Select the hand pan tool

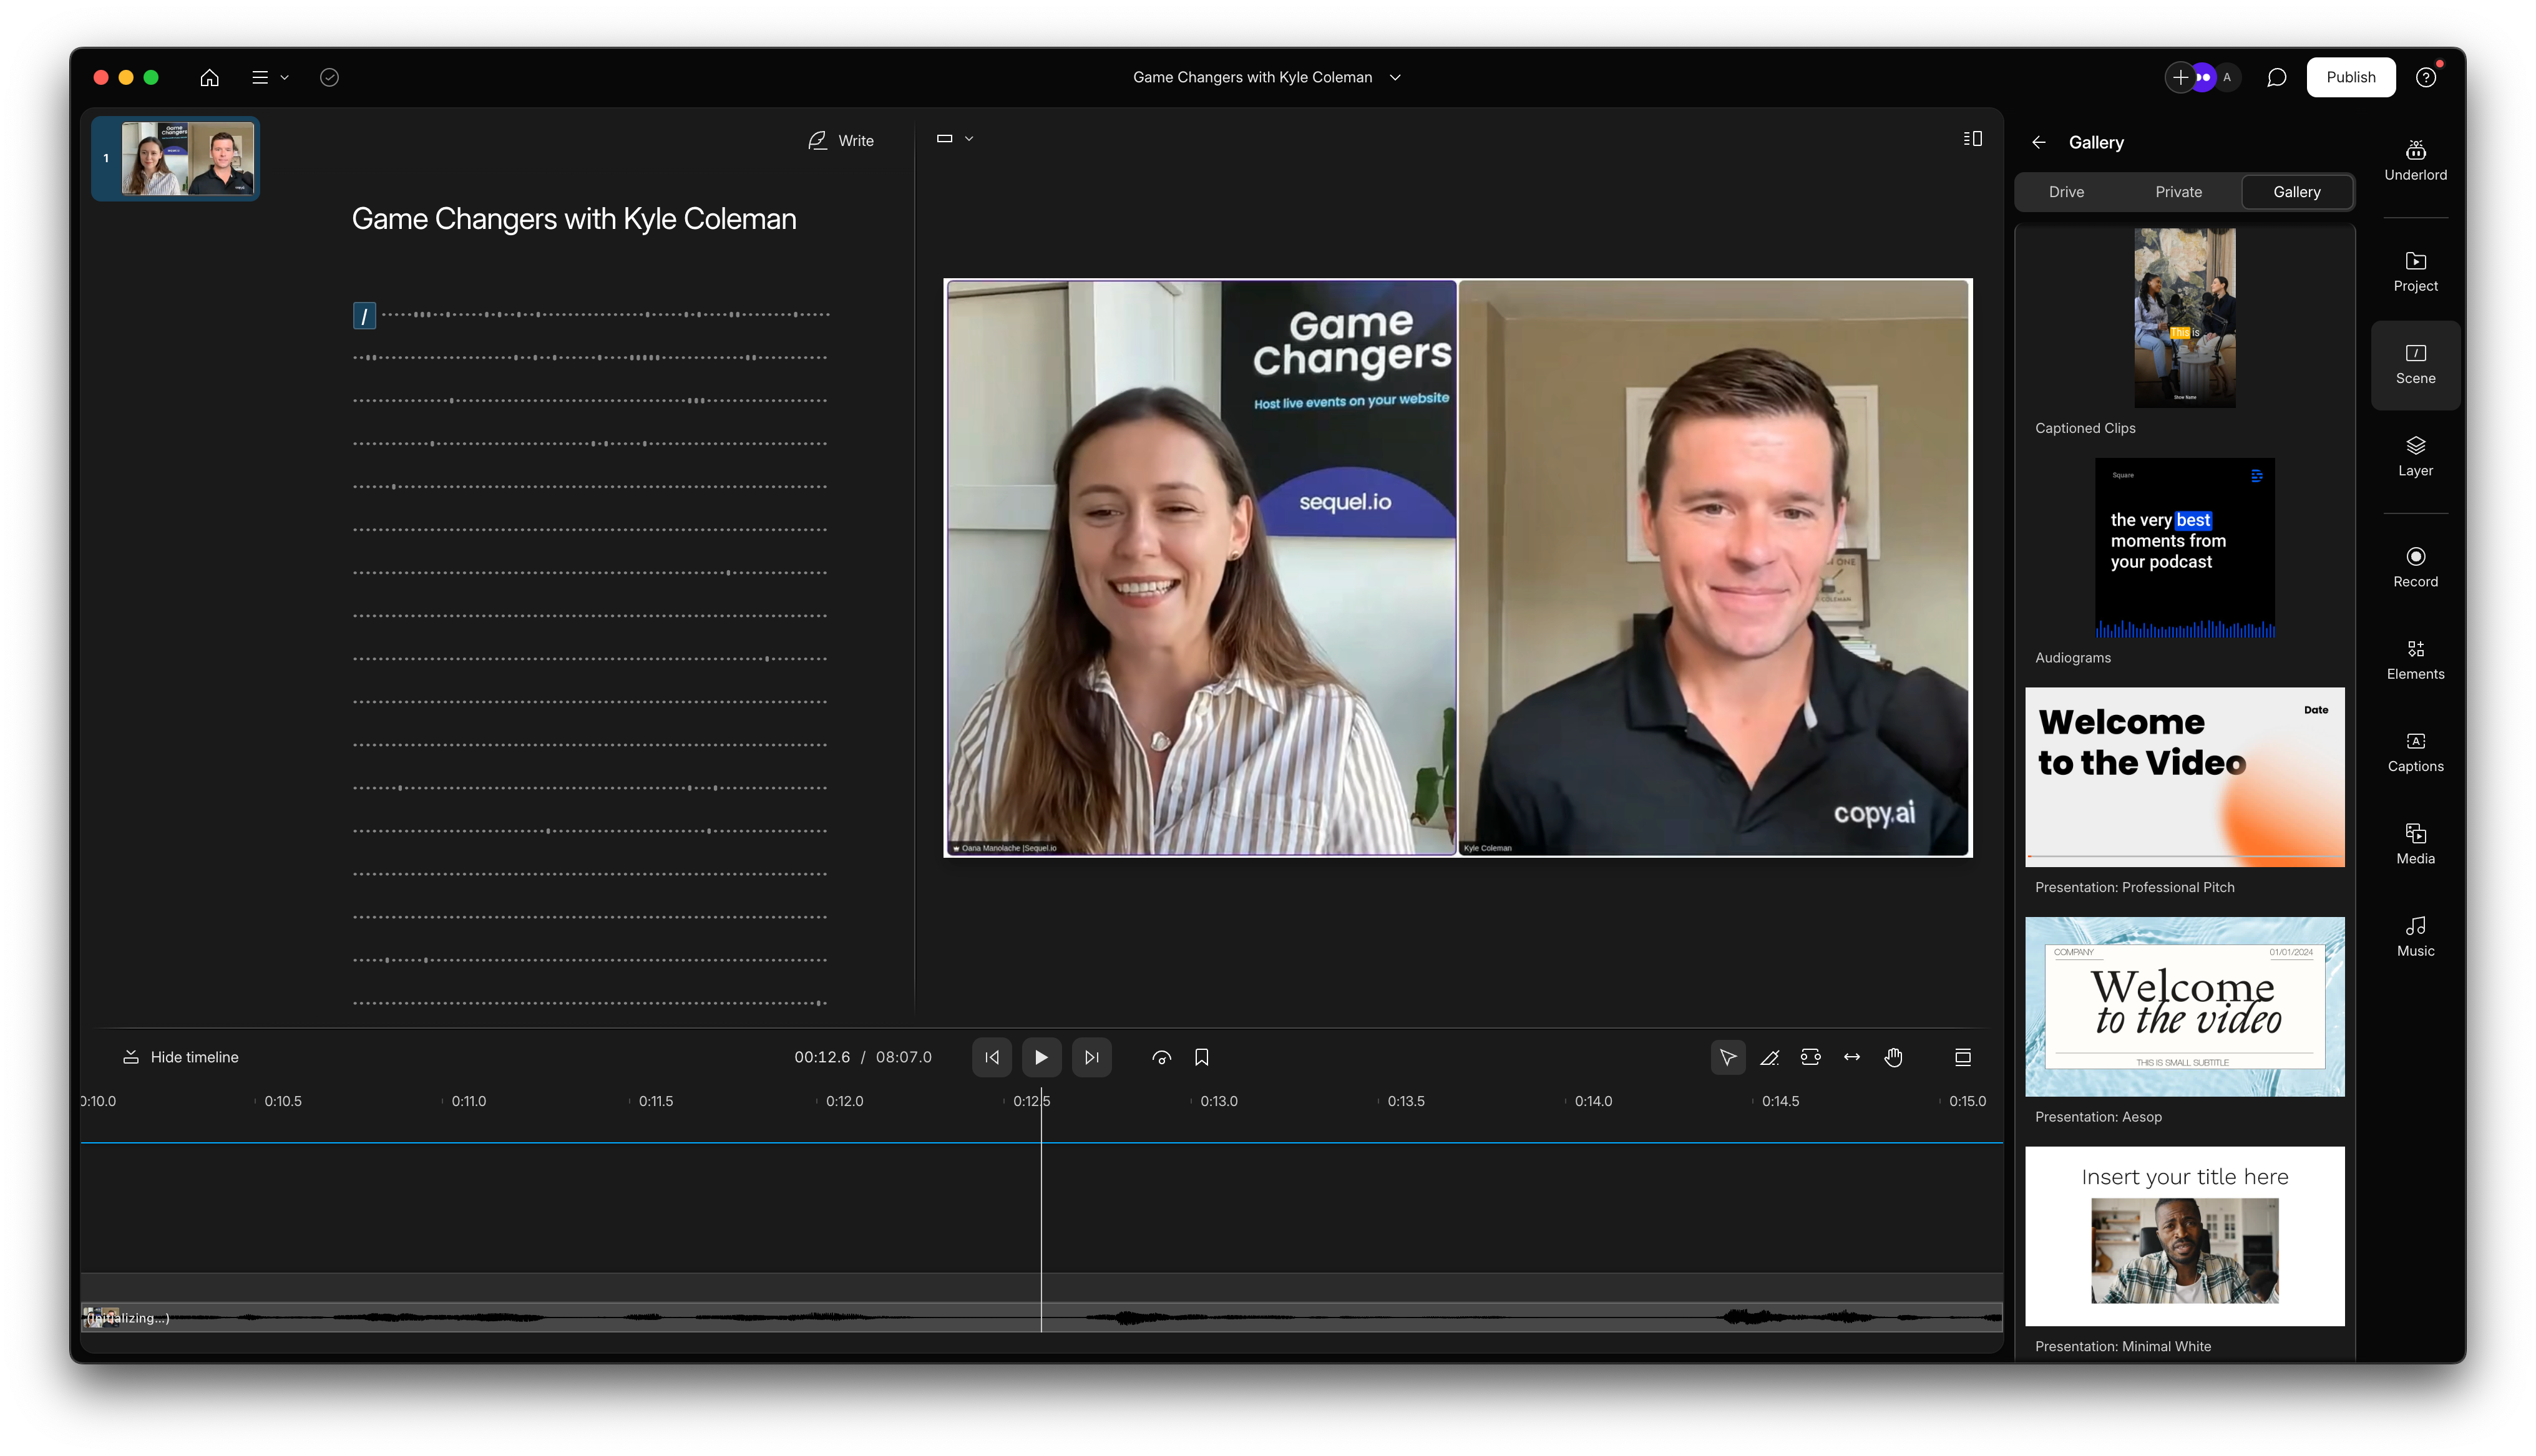point(1893,1057)
